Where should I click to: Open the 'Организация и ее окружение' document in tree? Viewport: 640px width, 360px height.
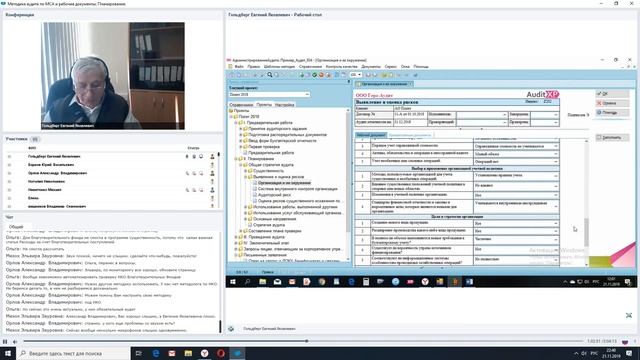coord(284,183)
